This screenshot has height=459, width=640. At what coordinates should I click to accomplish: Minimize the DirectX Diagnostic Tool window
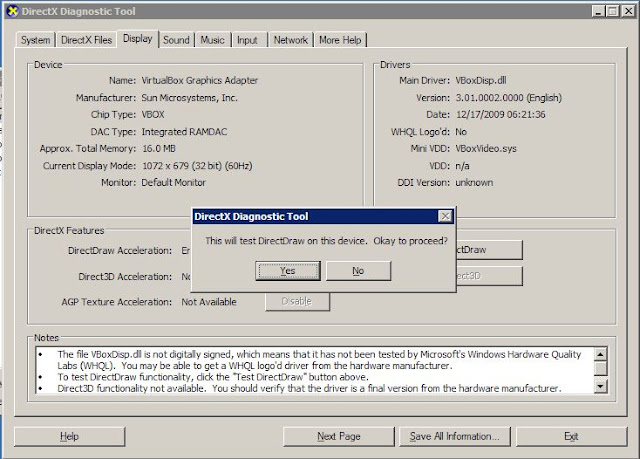coord(598,11)
